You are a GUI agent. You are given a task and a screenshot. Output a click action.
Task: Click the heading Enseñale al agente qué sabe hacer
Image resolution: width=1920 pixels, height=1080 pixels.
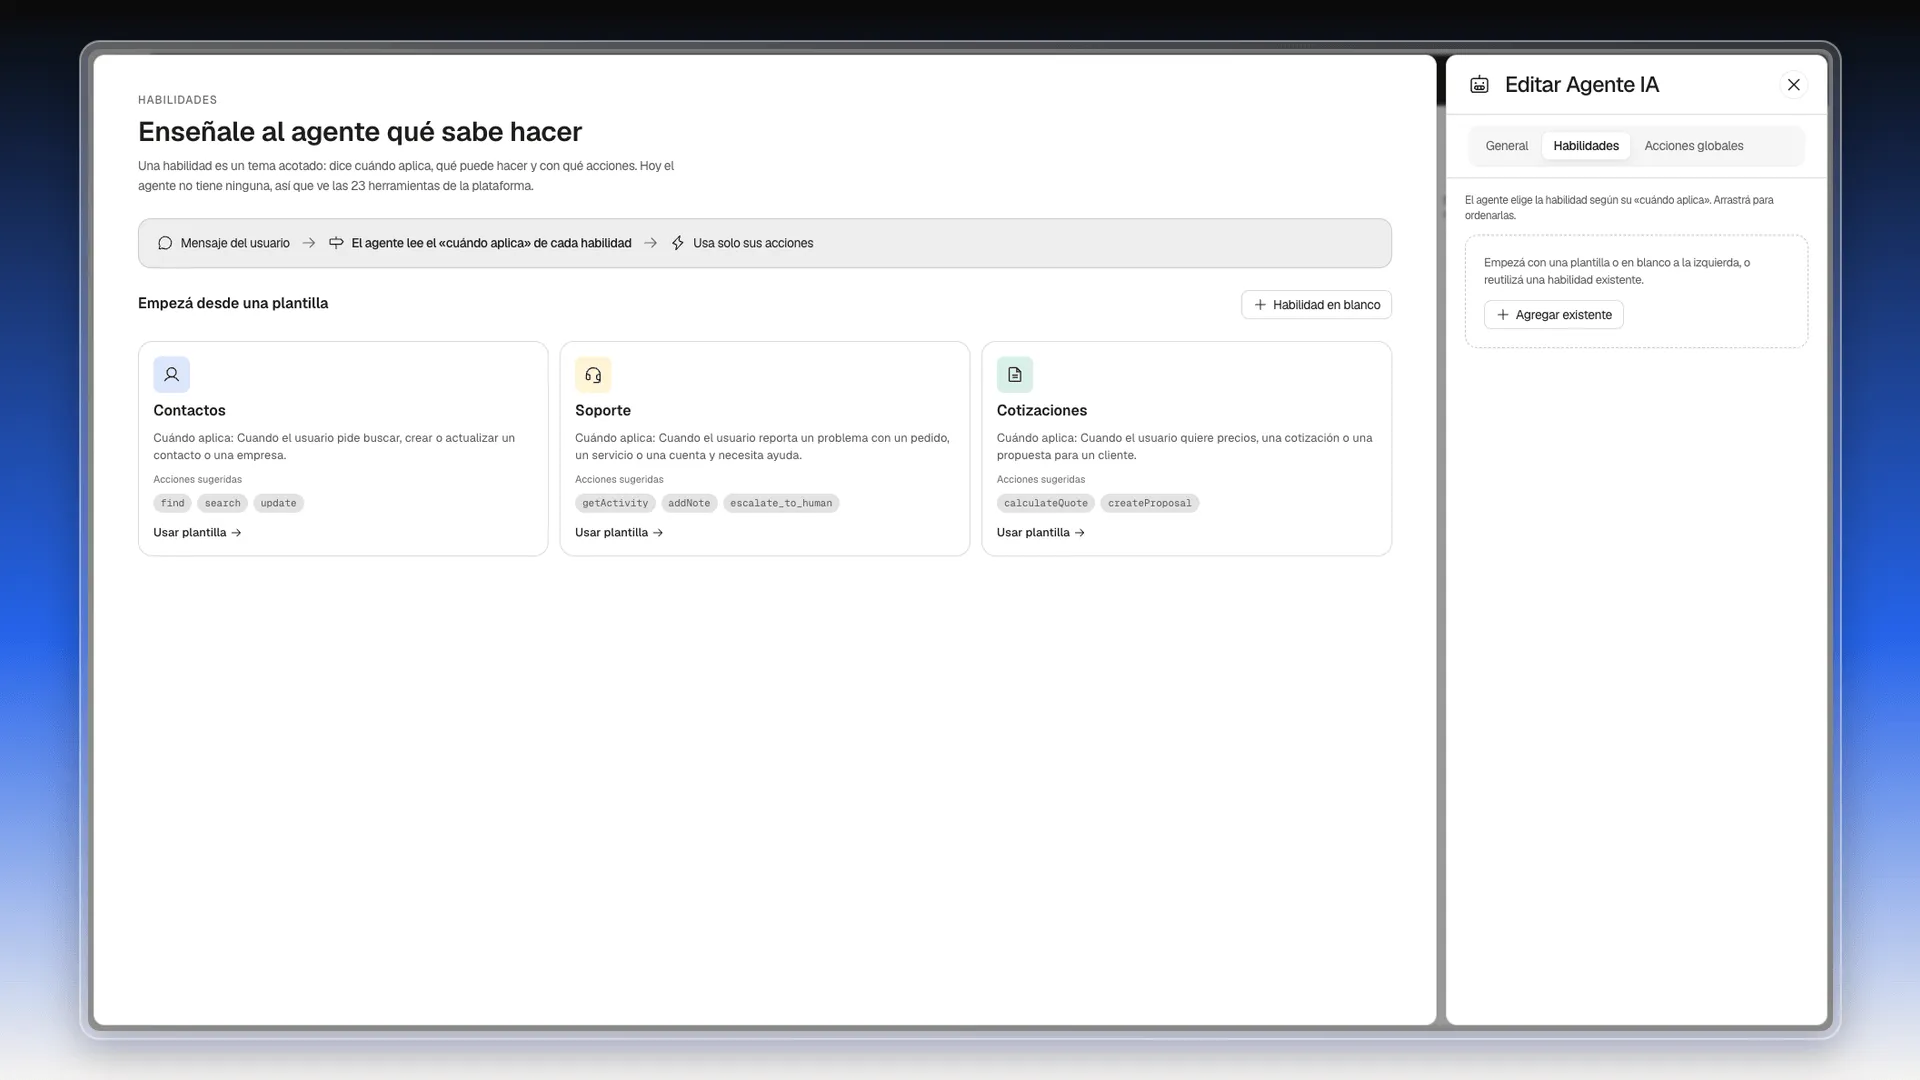click(x=360, y=132)
